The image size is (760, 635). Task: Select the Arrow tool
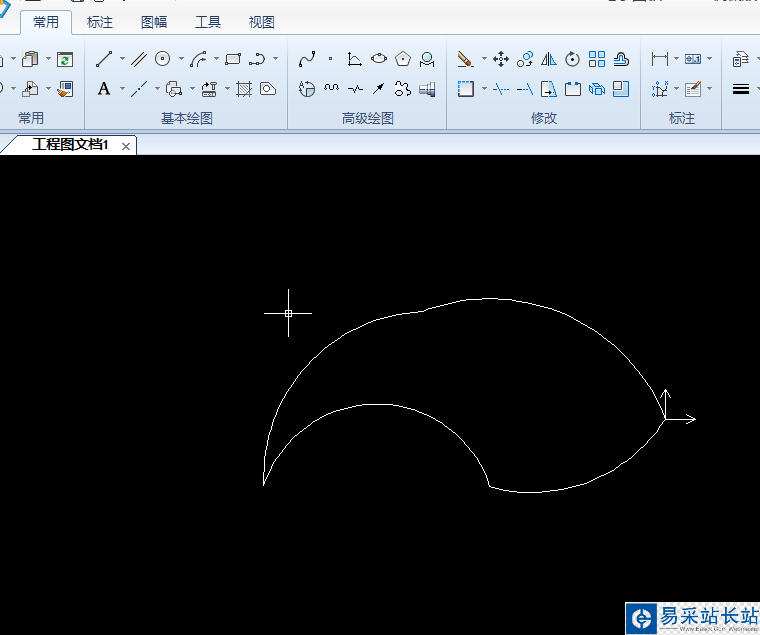[379, 89]
